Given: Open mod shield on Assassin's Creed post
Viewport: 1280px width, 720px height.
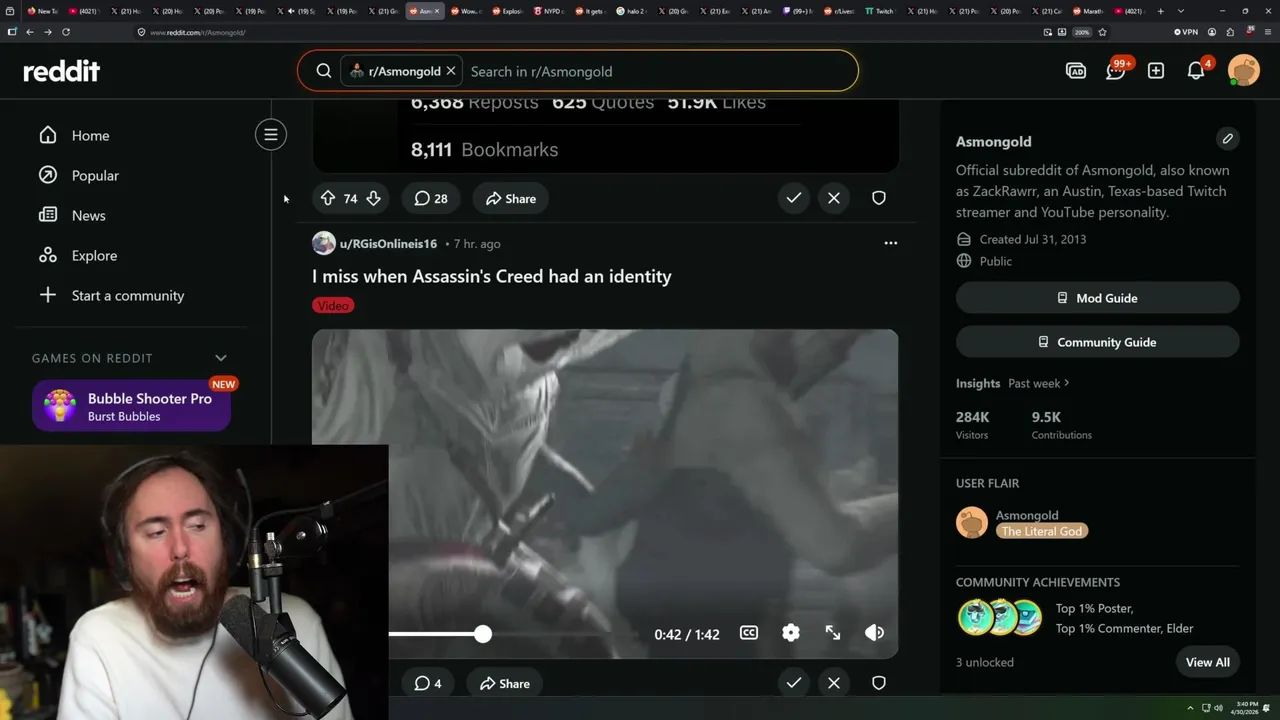Looking at the screenshot, I should pyautogui.click(x=879, y=683).
